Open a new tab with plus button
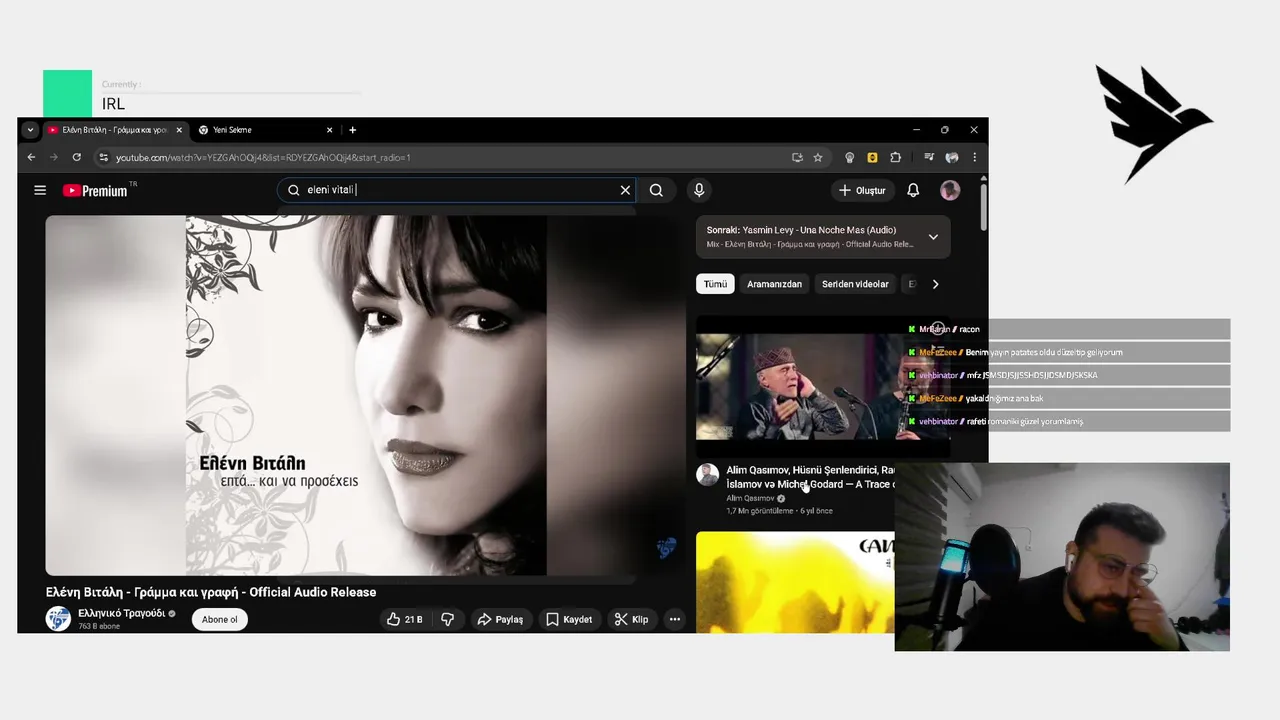Viewport: 1280px width, 720px height. pyautogui.click(x=352, y=130)
